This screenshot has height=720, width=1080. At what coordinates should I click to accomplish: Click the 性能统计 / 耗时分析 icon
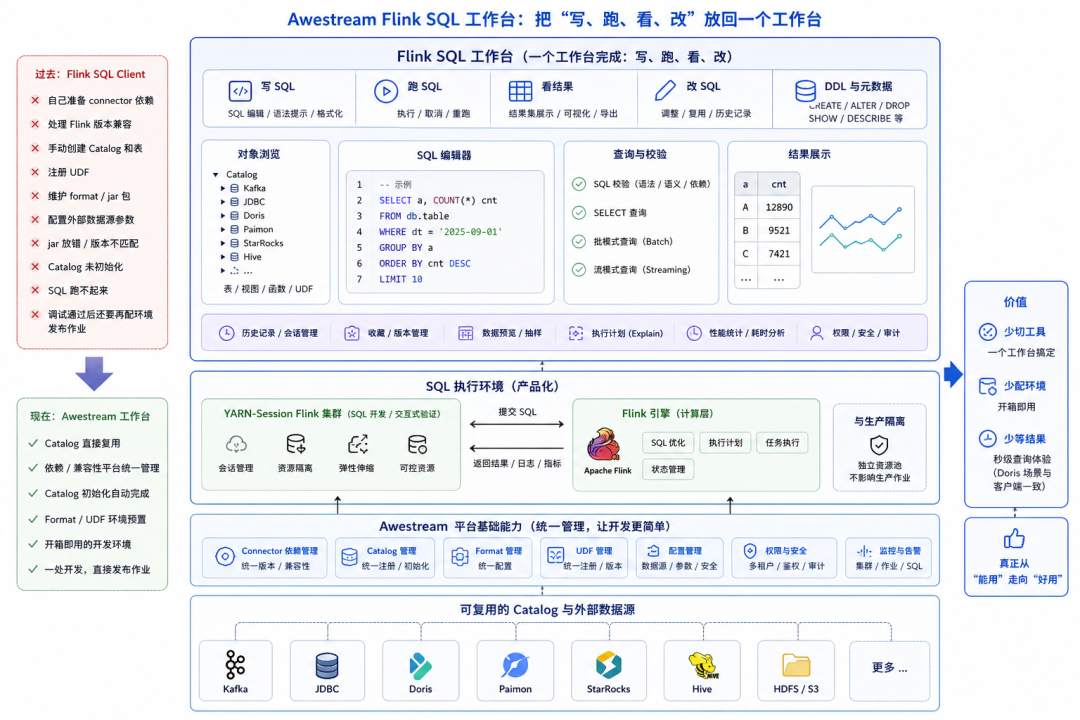coord(694,333)
